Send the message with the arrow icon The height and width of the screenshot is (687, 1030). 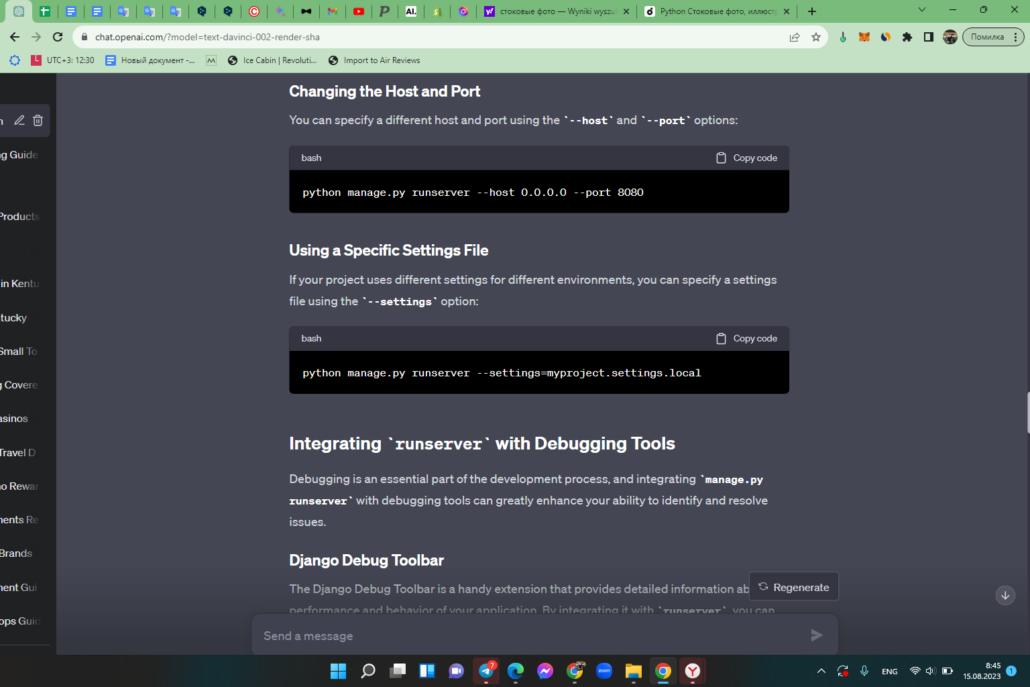click(817, 635)
